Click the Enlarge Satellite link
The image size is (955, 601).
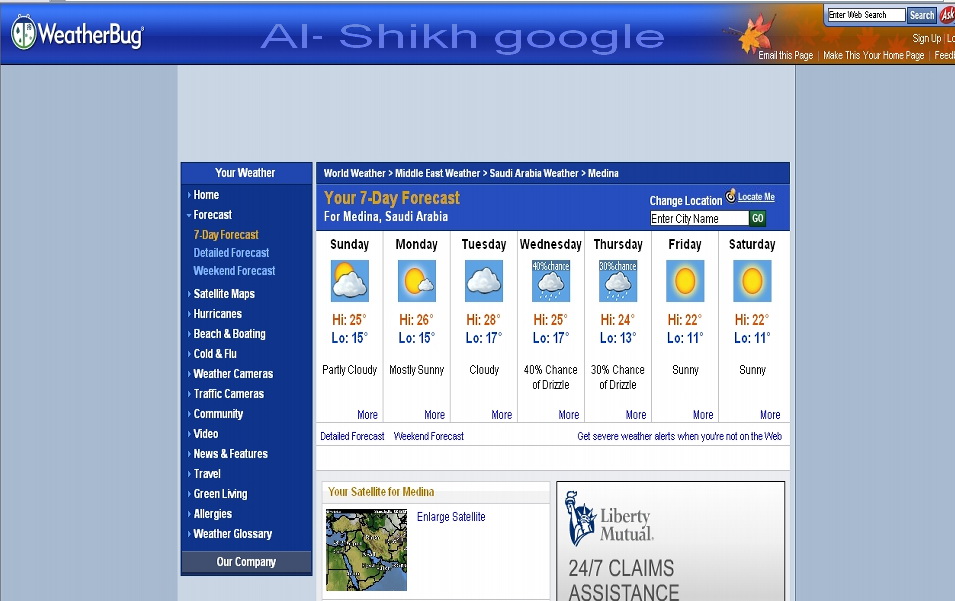coord(451,517)
